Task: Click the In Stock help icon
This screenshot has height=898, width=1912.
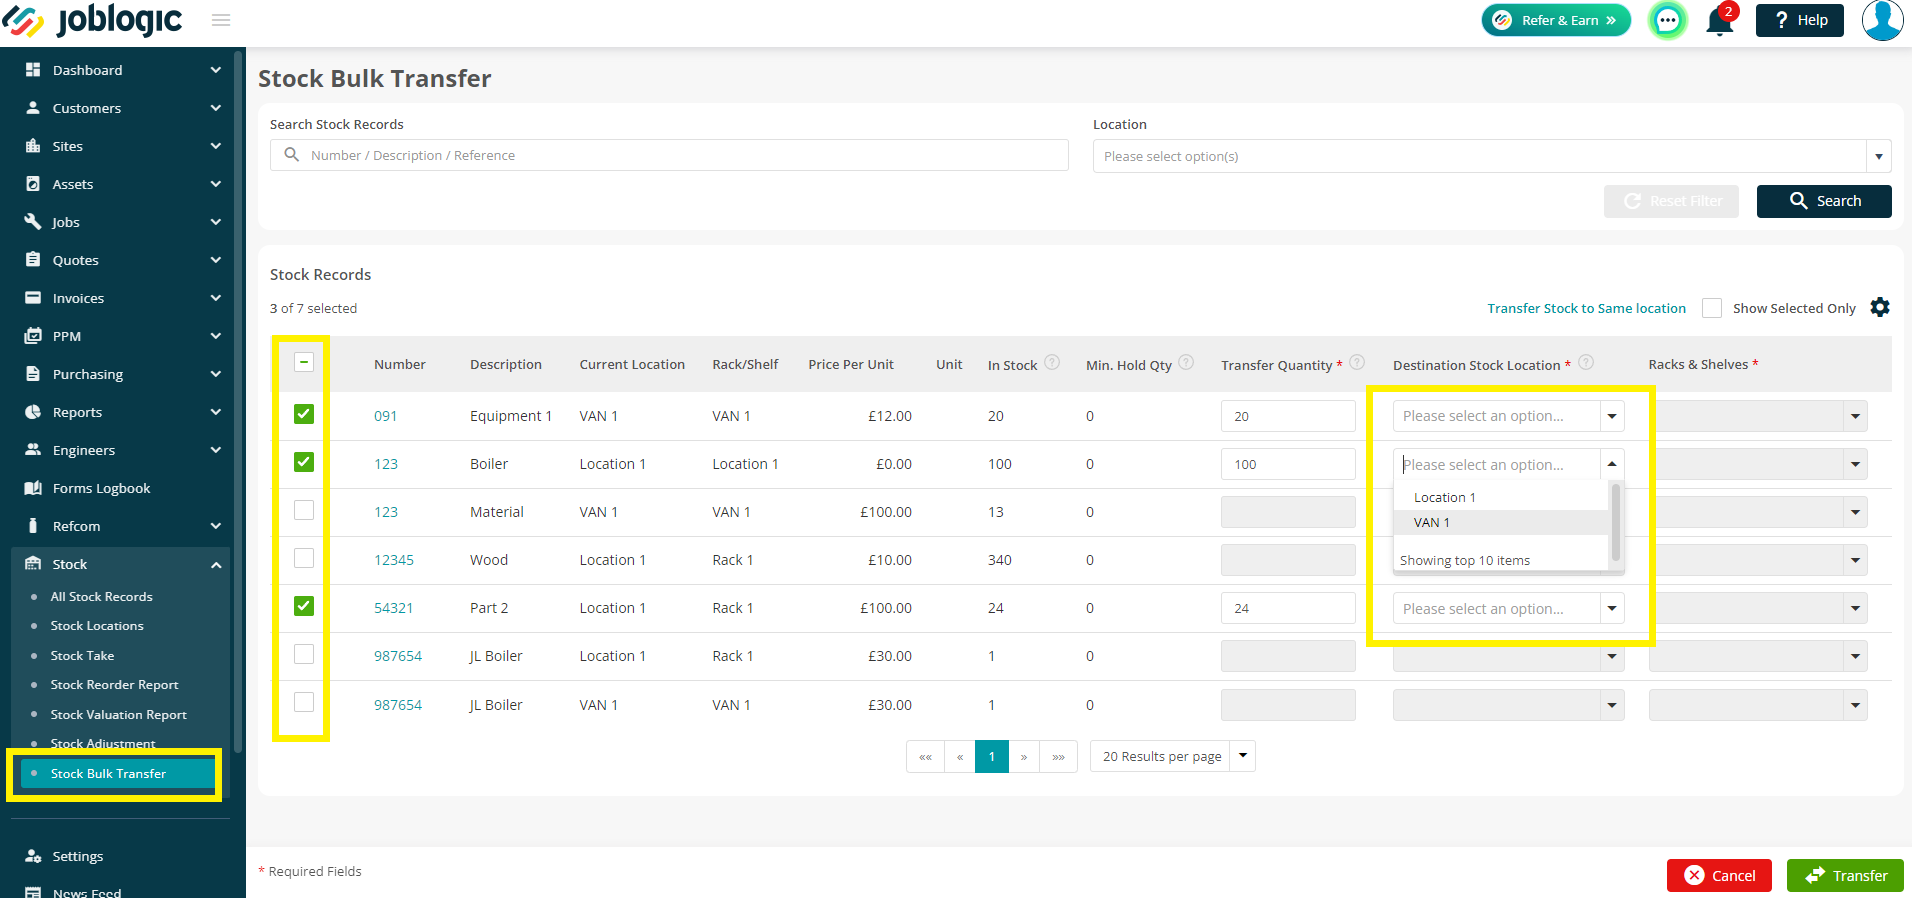Action: coord(1052,363)
